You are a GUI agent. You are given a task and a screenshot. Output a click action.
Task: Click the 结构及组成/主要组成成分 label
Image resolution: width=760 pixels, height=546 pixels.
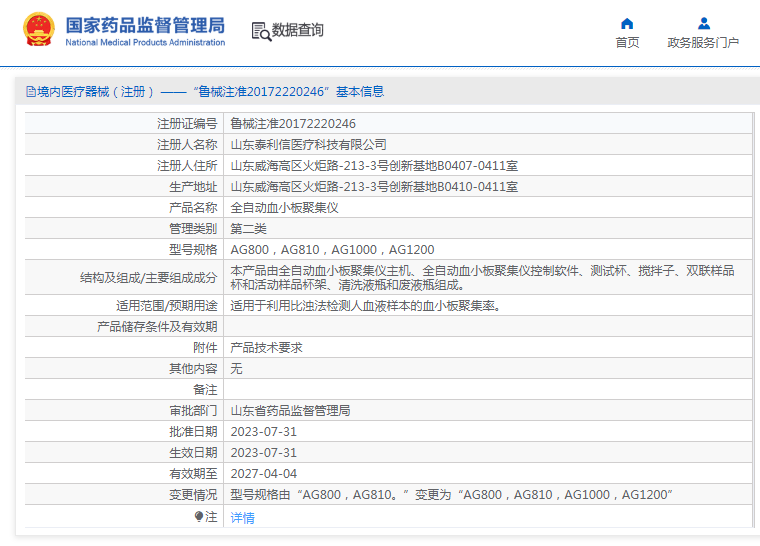pos(148,278)
